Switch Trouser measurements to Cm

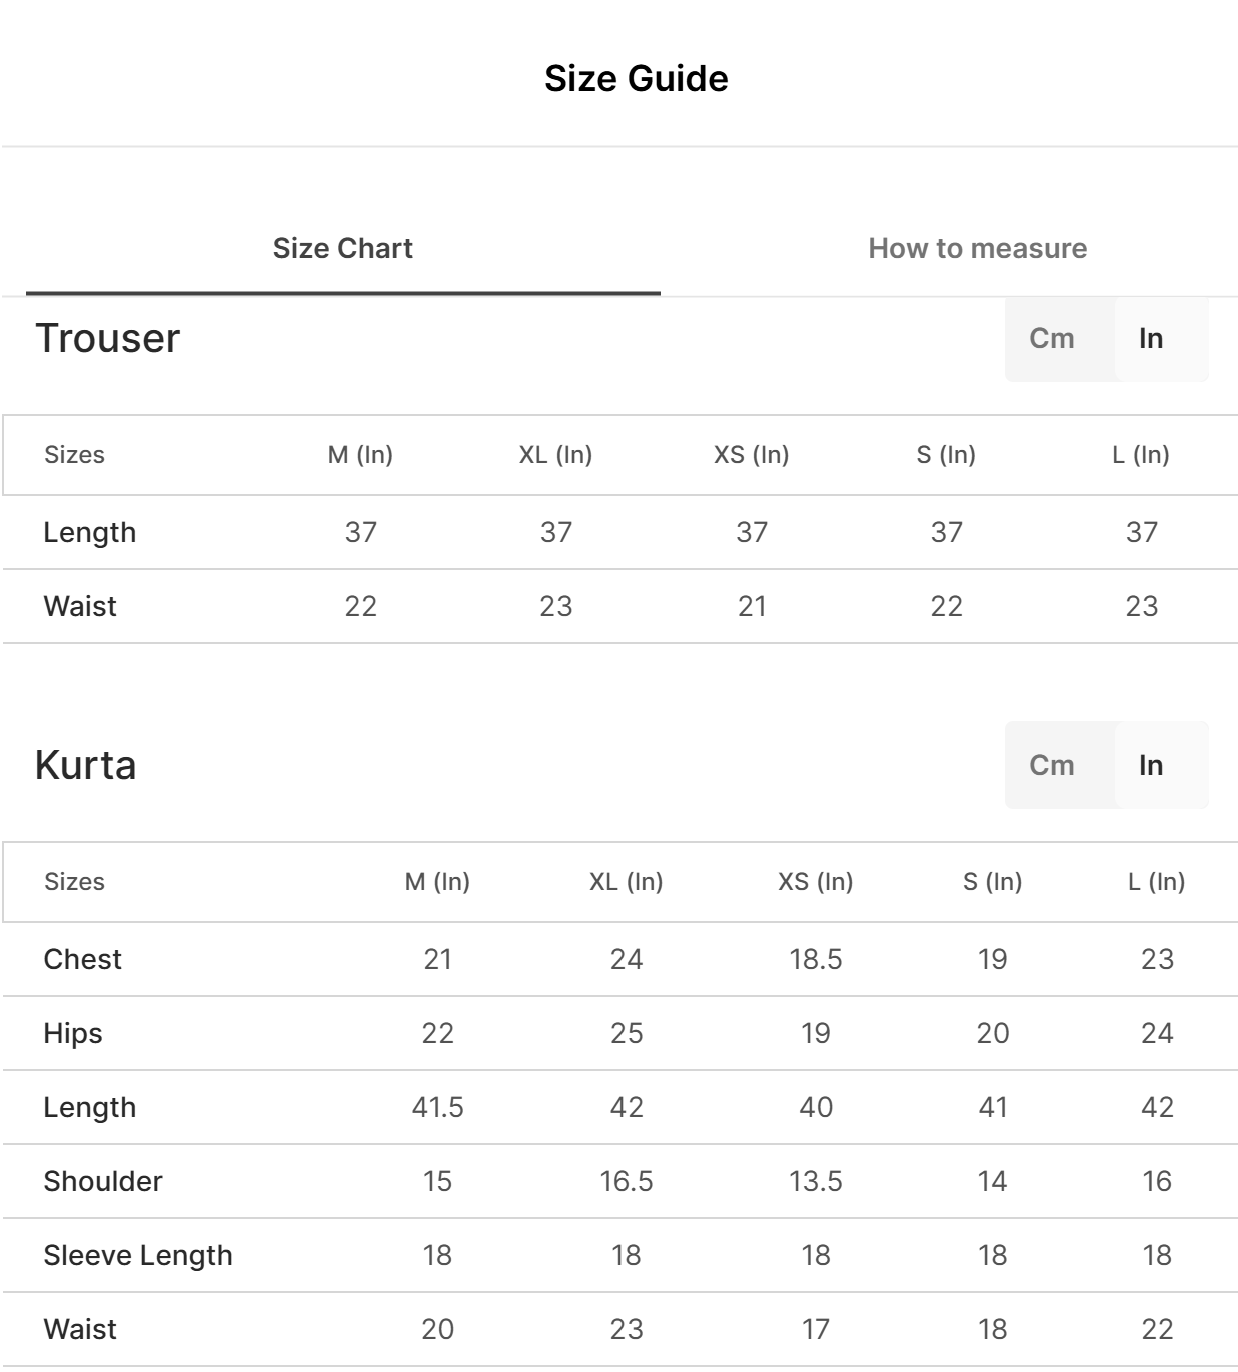pos(1052,339)
